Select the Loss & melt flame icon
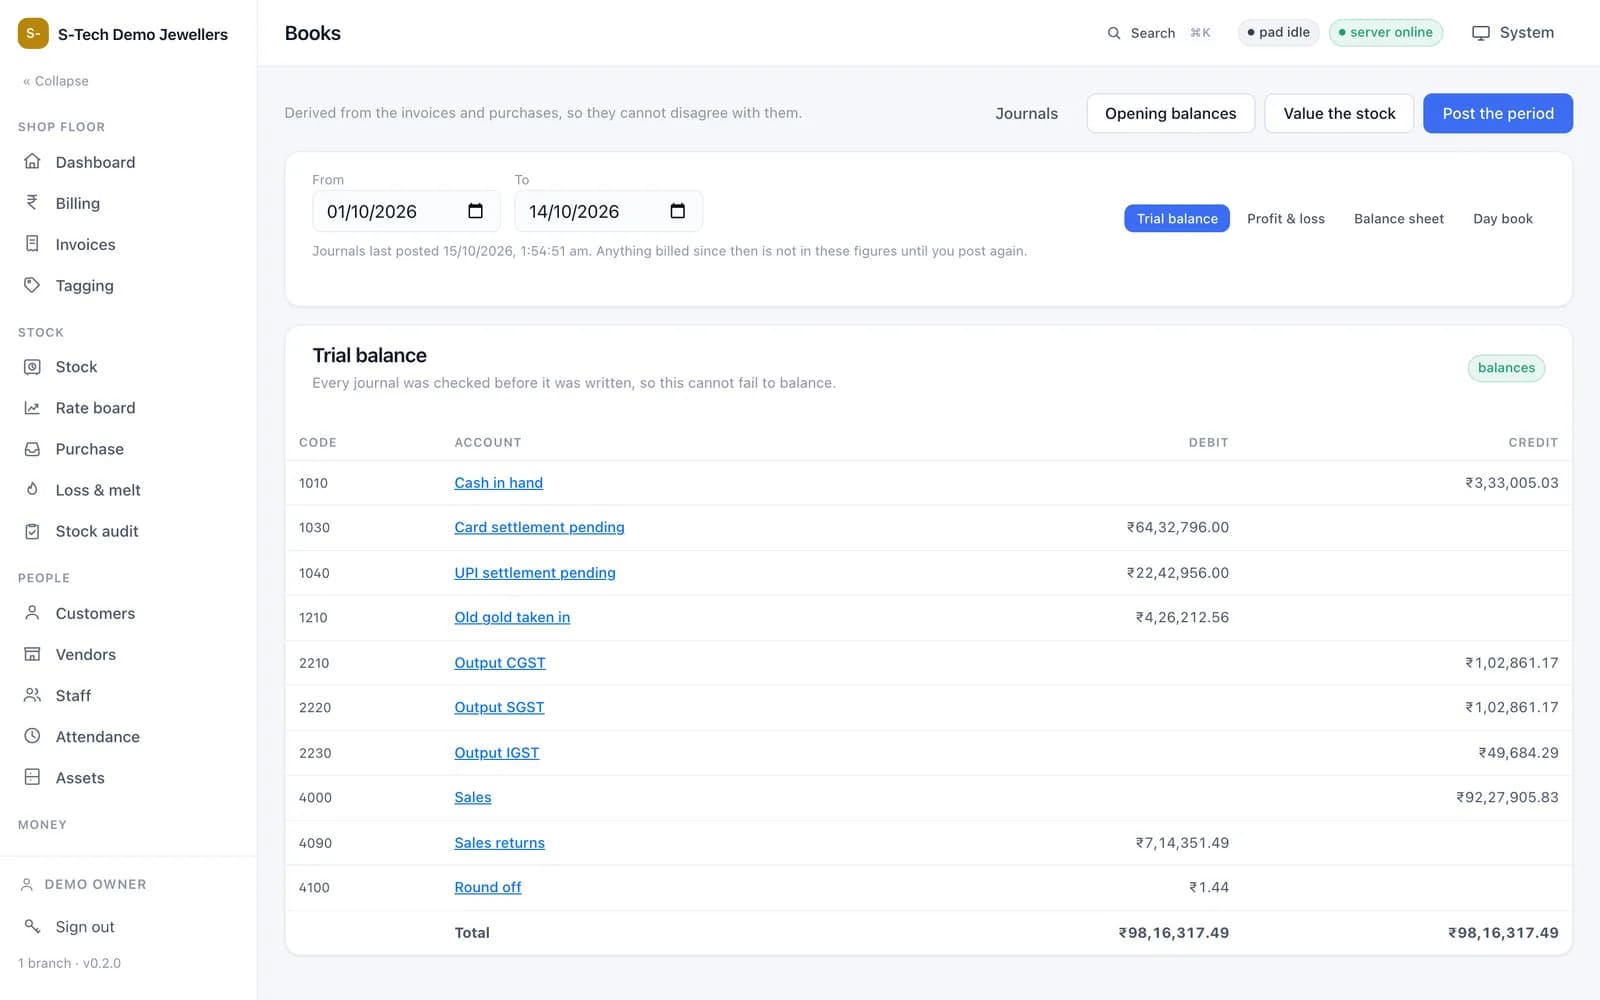The image size is (1600, 1000). (32, 490)
